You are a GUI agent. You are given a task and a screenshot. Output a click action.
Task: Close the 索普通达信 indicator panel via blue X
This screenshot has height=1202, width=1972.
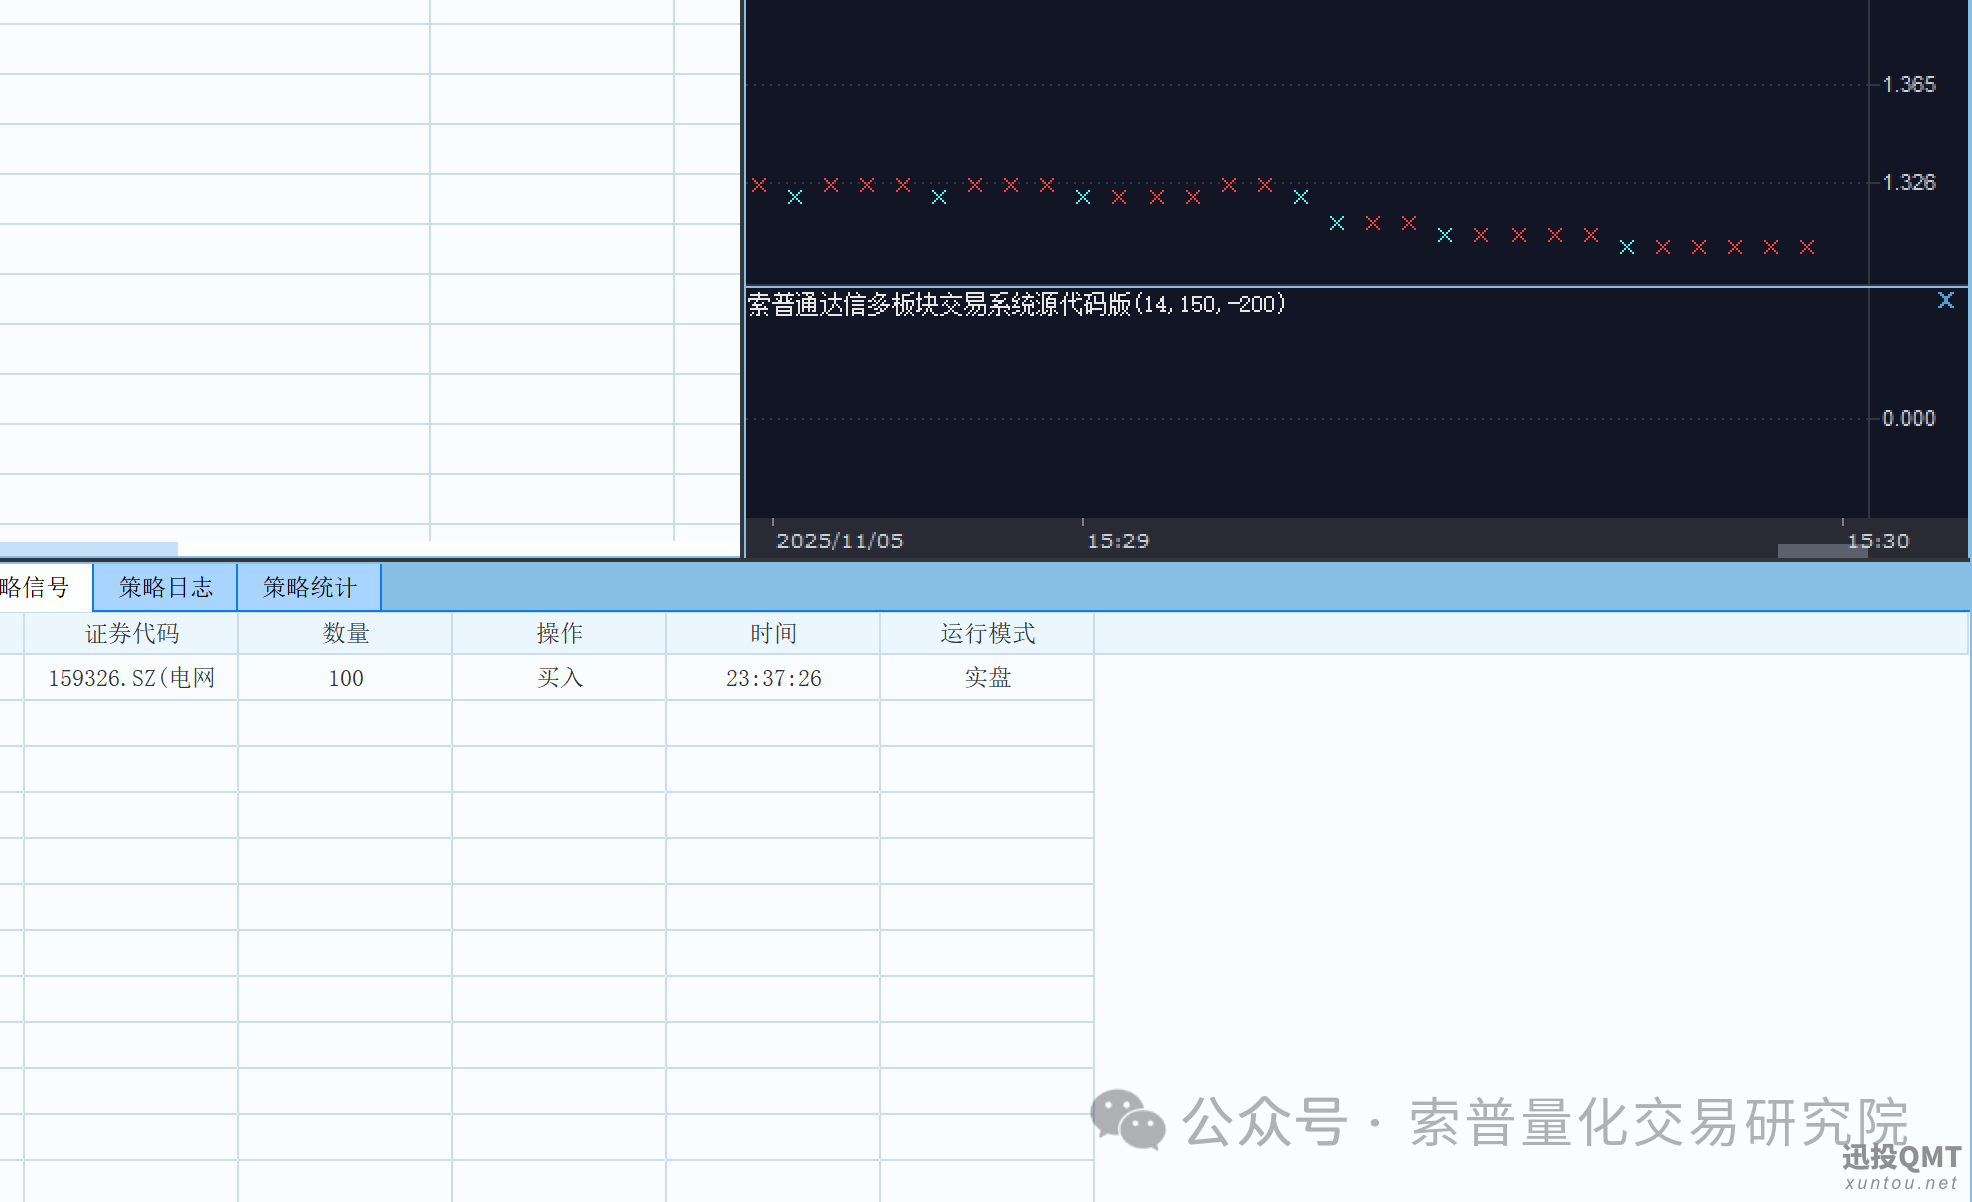(1946, 299)
